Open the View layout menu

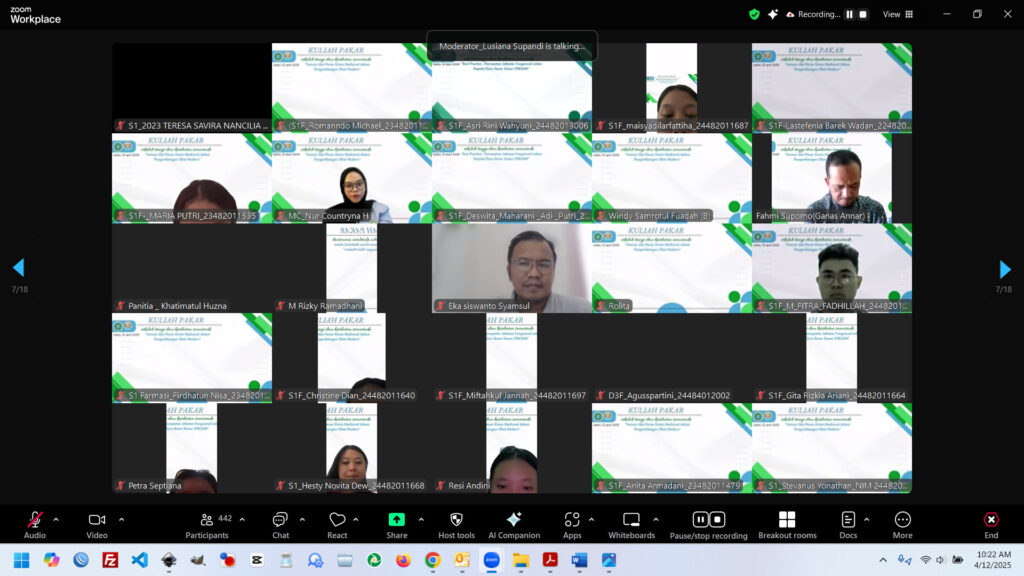tap(896, 14)
